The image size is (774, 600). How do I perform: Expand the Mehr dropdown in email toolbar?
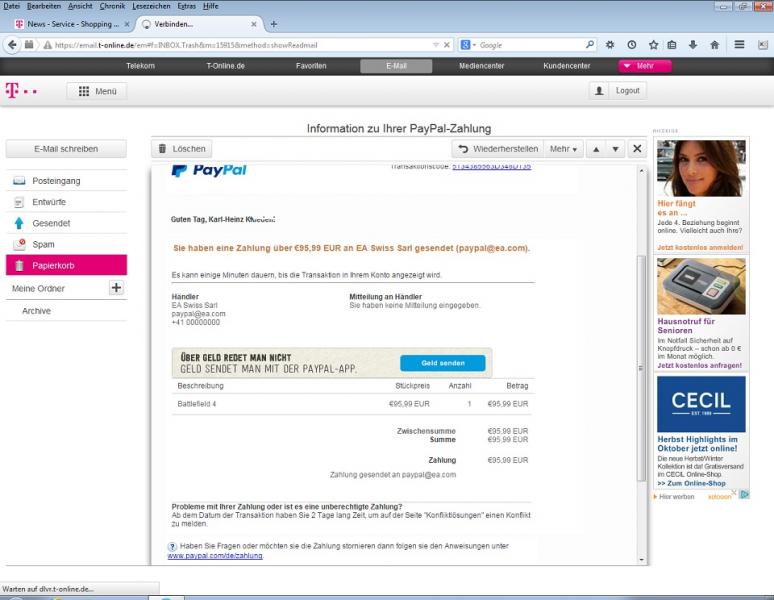pyautogui.click(x=563, y=149)
